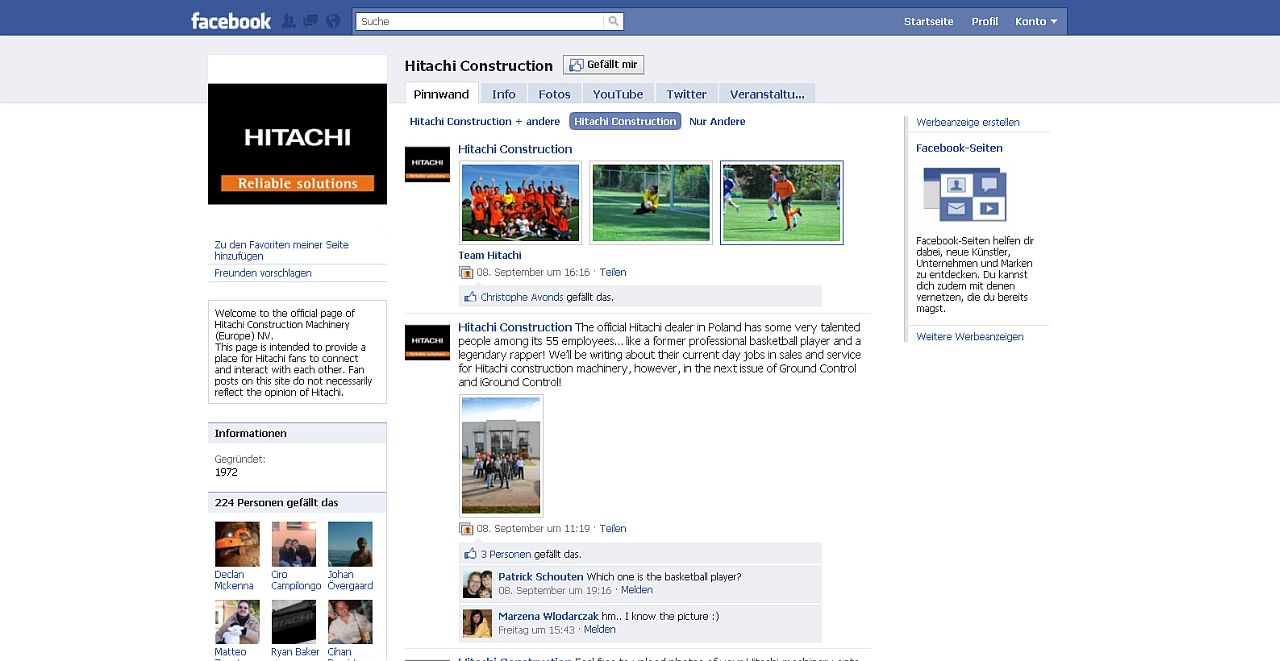1280x661 pixels.
Task: Click the Hitachi avatar of the Poland post
Action: pos(427,342)
